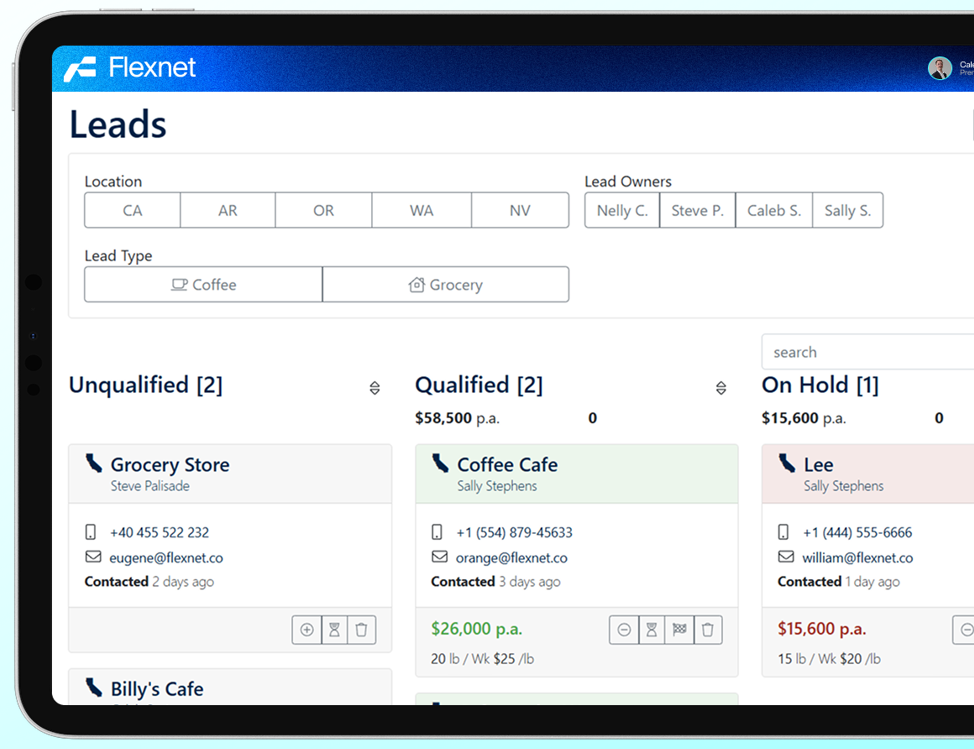
Task: Click phone number +40 455 522 232
Action: click(x=159, y=532)
